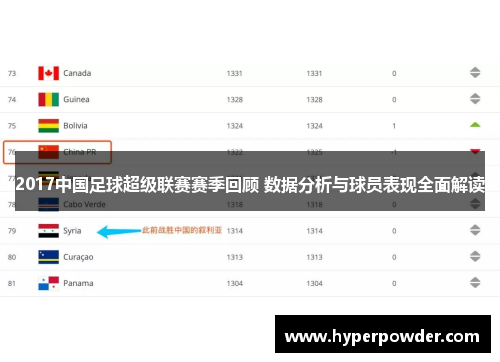Select rank number 79
Image resolution: width=500 pixels, height=362 pixels.
pos(12,231)
